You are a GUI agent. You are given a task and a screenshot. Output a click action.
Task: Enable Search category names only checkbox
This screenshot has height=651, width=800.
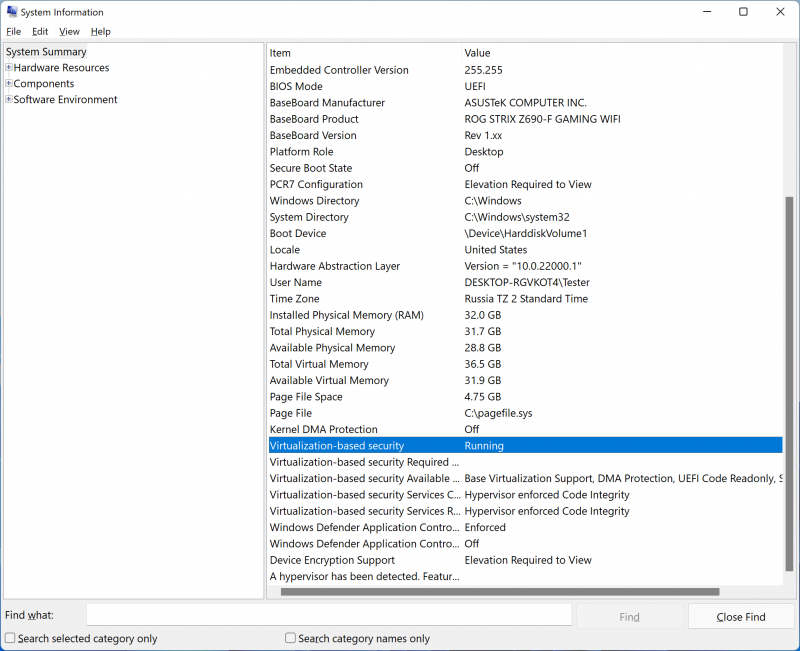tap(291, 638)
